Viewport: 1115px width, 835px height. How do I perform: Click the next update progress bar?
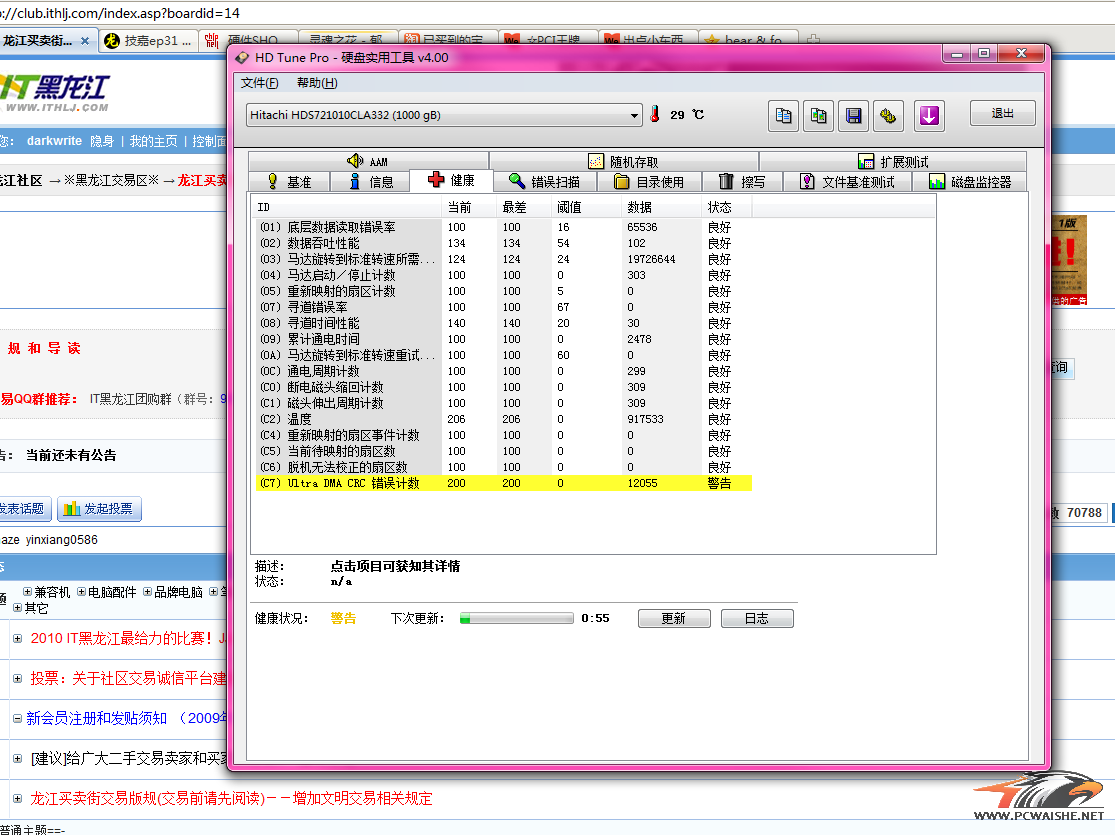coord(517,618)
